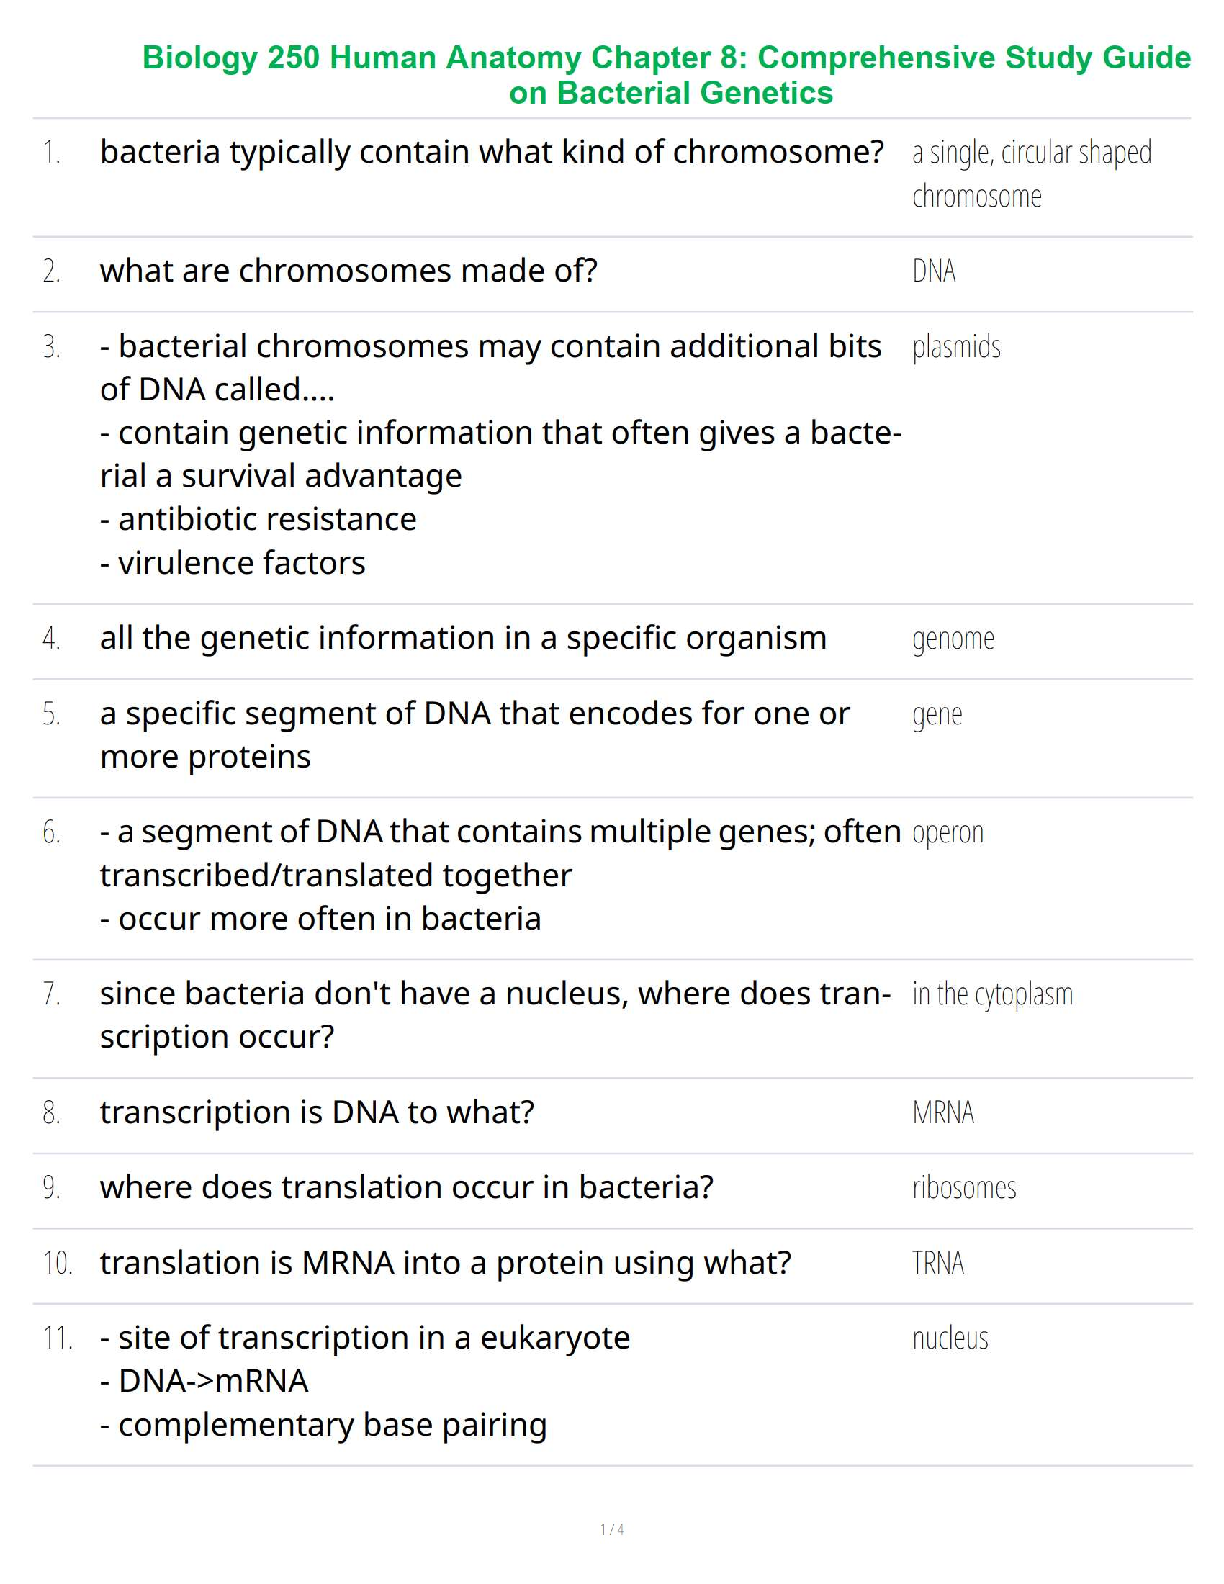Click the 'gene' answer text
The height and width of the screenshot is (1584, 1224).
coord(937,714)
